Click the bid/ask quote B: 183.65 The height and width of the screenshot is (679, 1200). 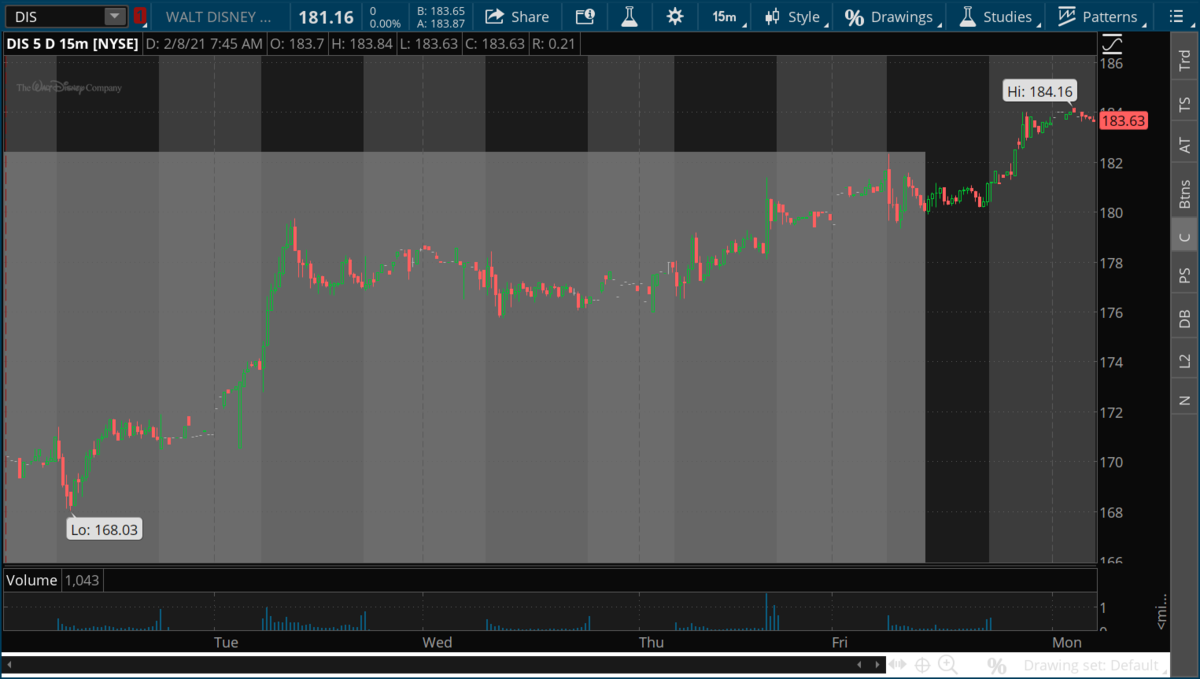pyautogui.click(x=441, y=11)
